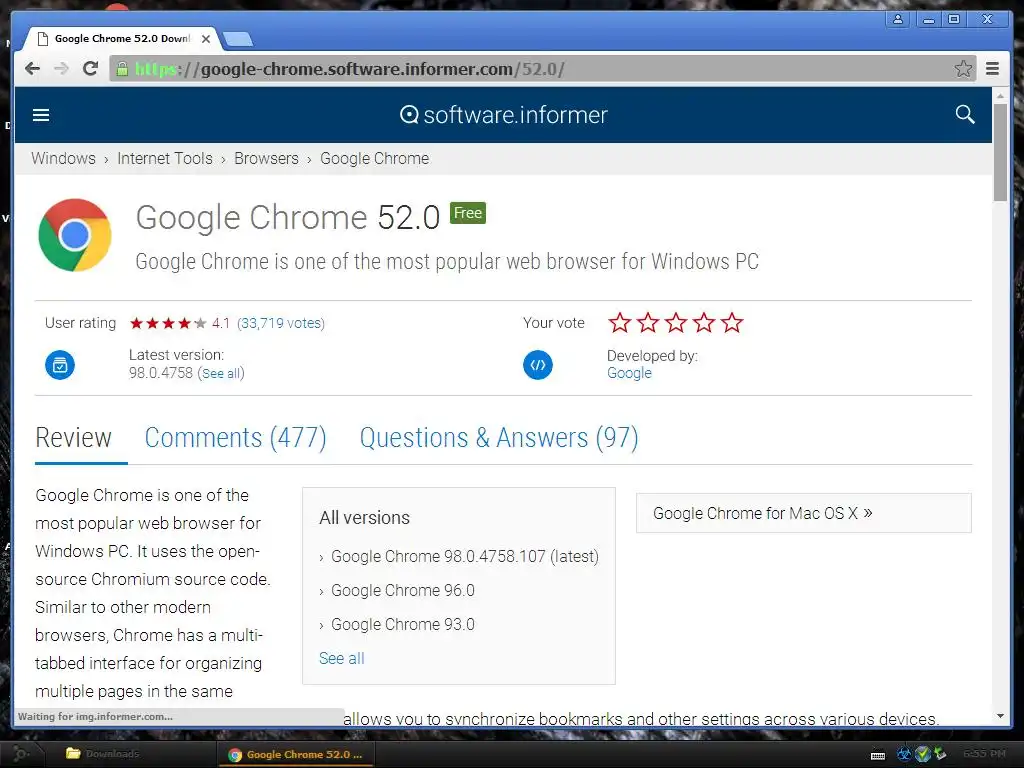Open Google Chrome 93.0 version

[402, 624]
